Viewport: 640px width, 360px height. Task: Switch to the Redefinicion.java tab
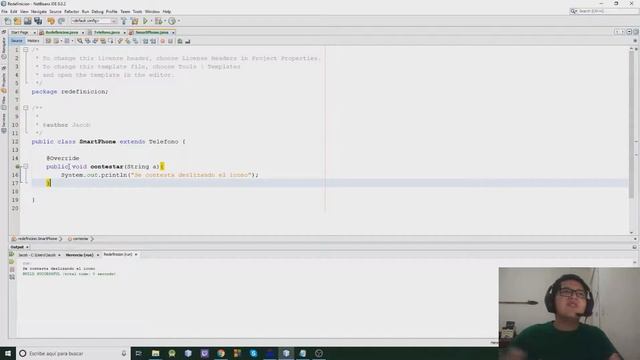[61, 32]
